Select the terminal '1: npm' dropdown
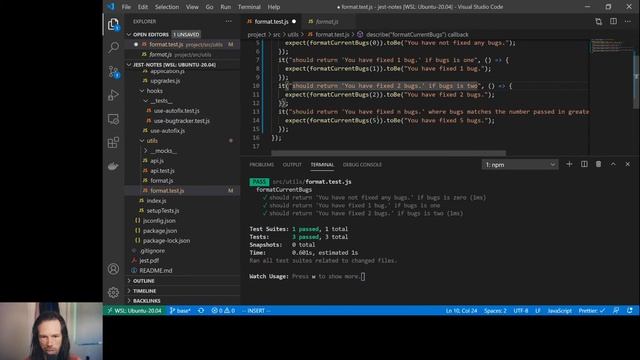 (x=520, y=164)
